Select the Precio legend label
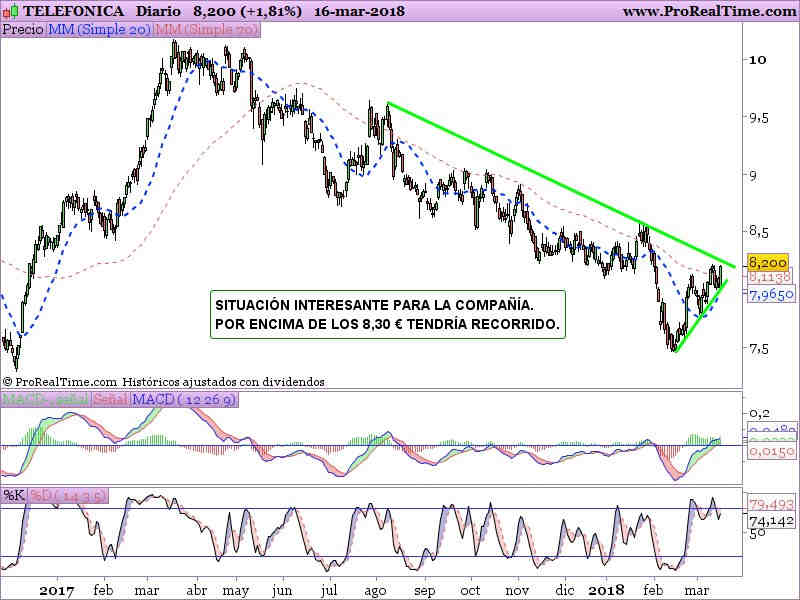This screenshot has width=800, height=600. pyautogui.click(x=23, y=29)
